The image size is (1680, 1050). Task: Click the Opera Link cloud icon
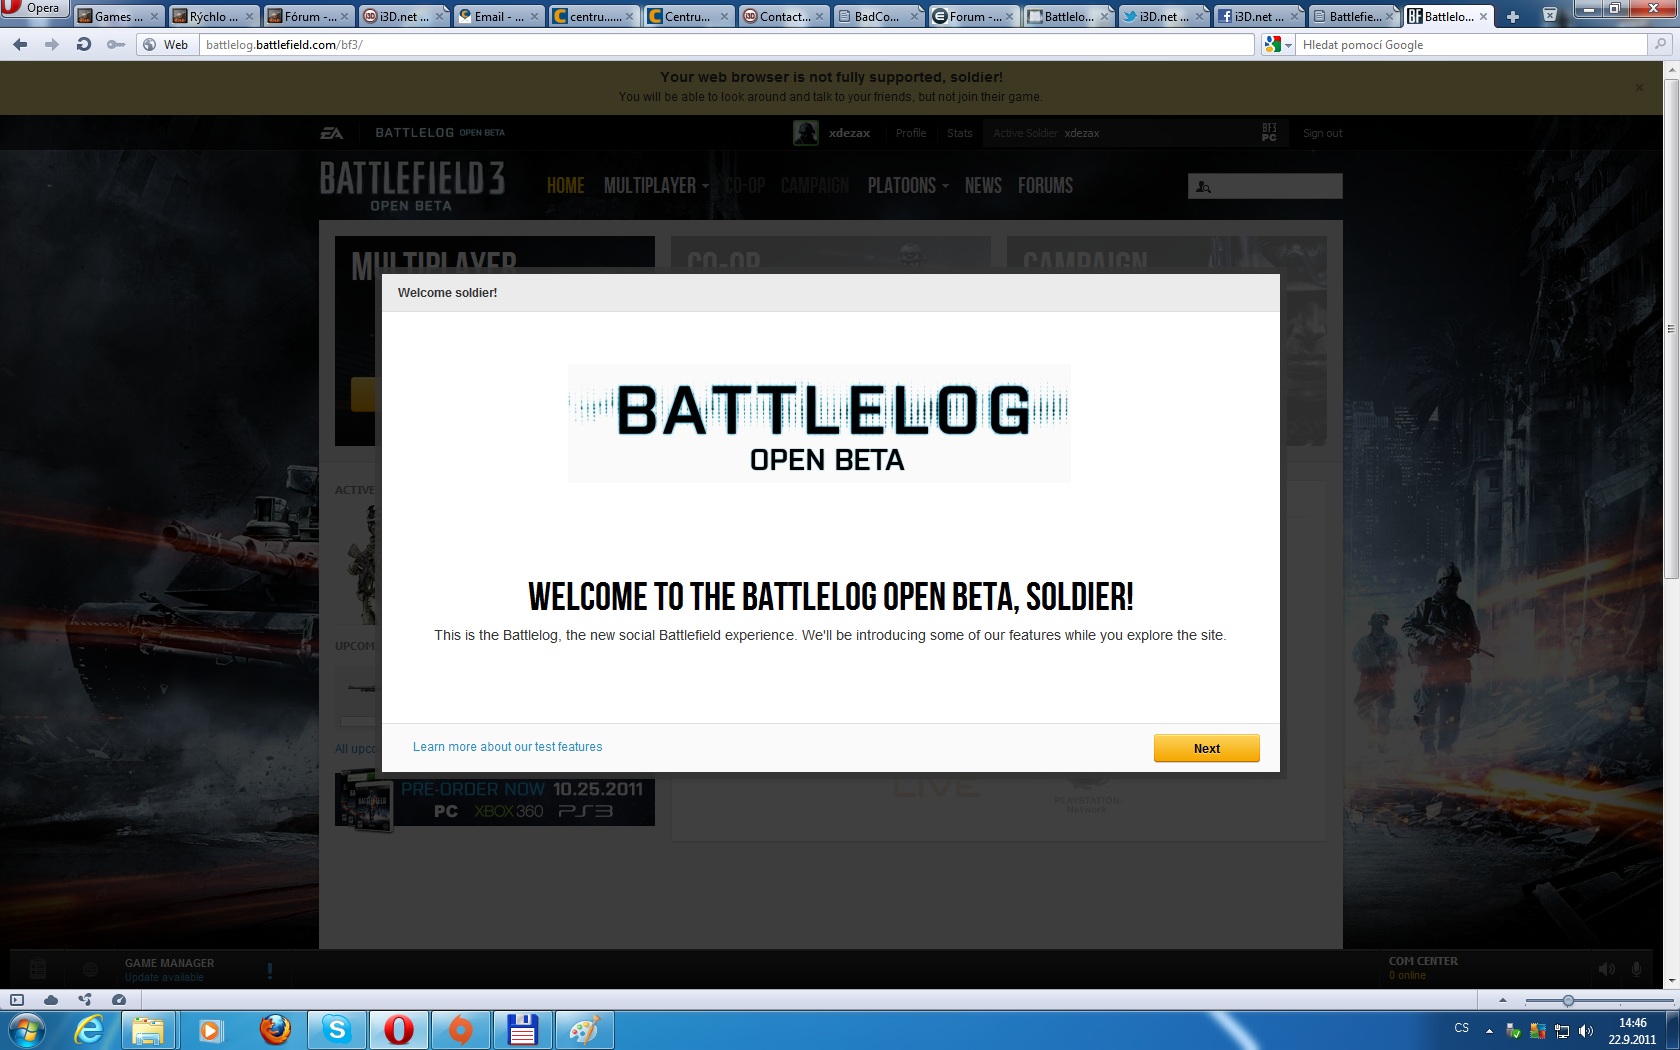pyautogui.click(x=51, y=1000)
